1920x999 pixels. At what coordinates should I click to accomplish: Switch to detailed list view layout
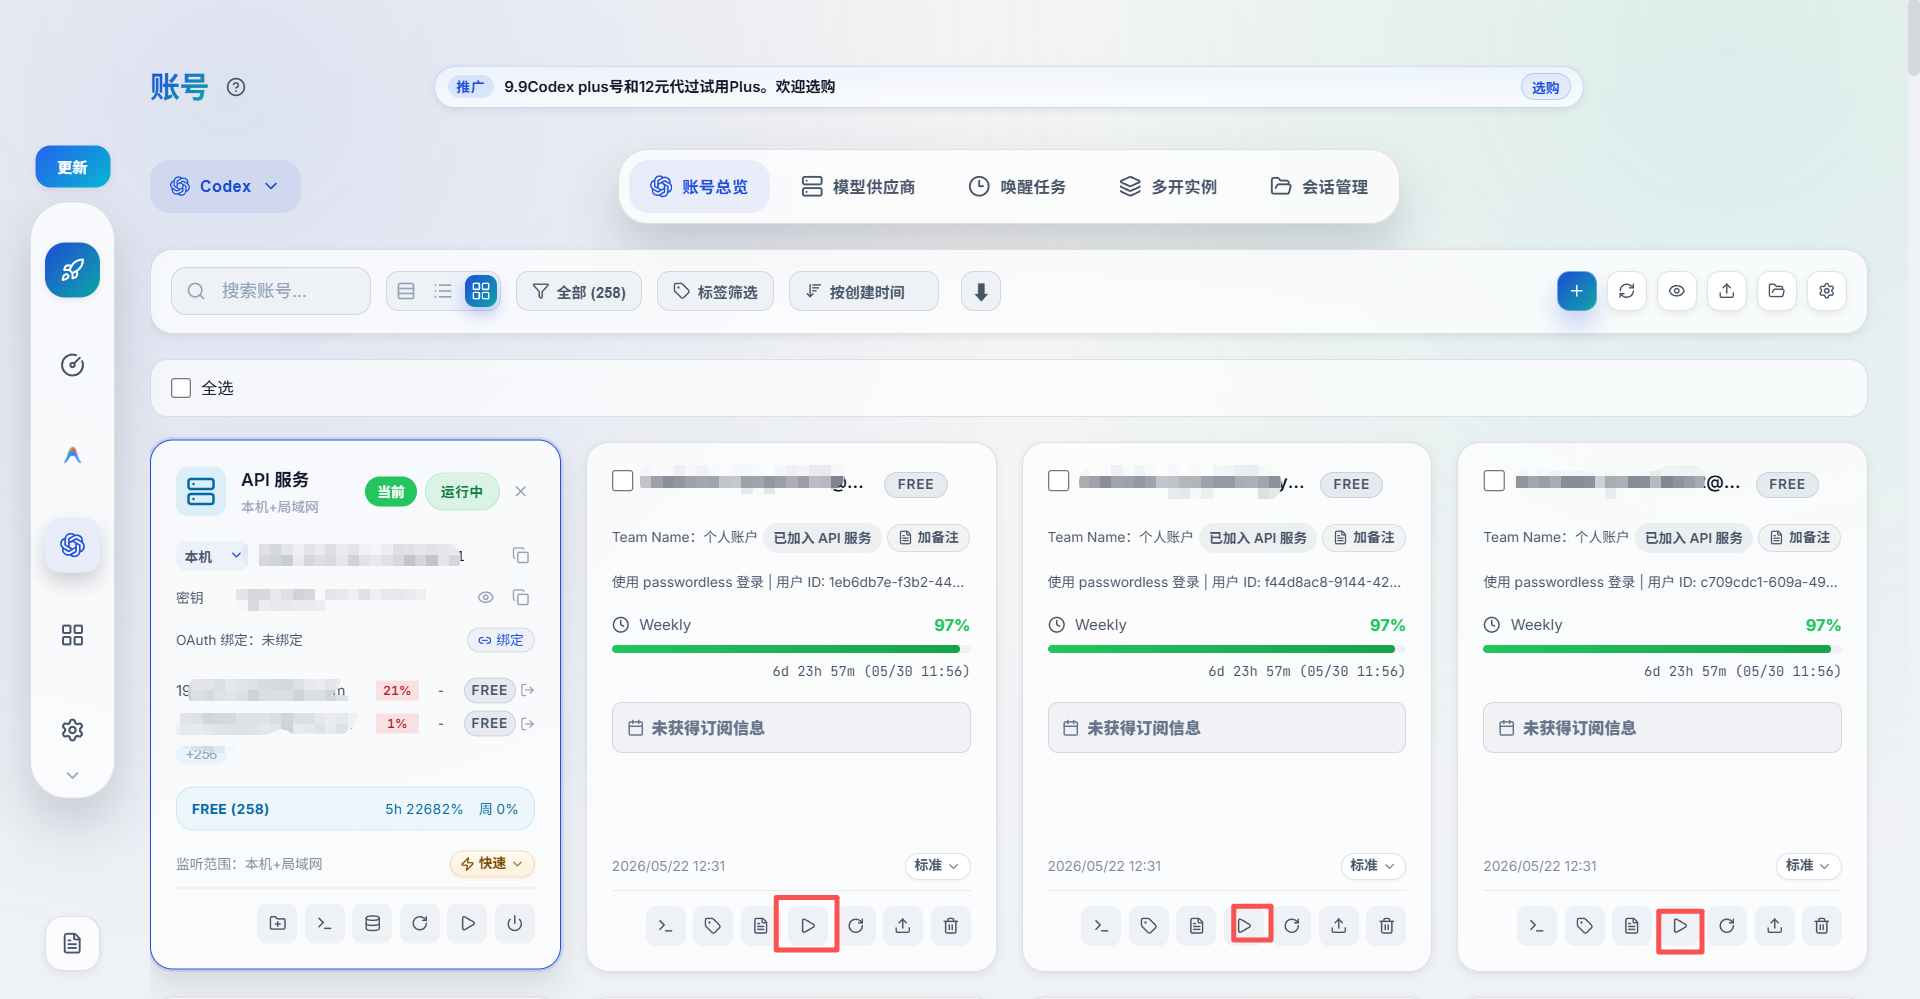406,291
